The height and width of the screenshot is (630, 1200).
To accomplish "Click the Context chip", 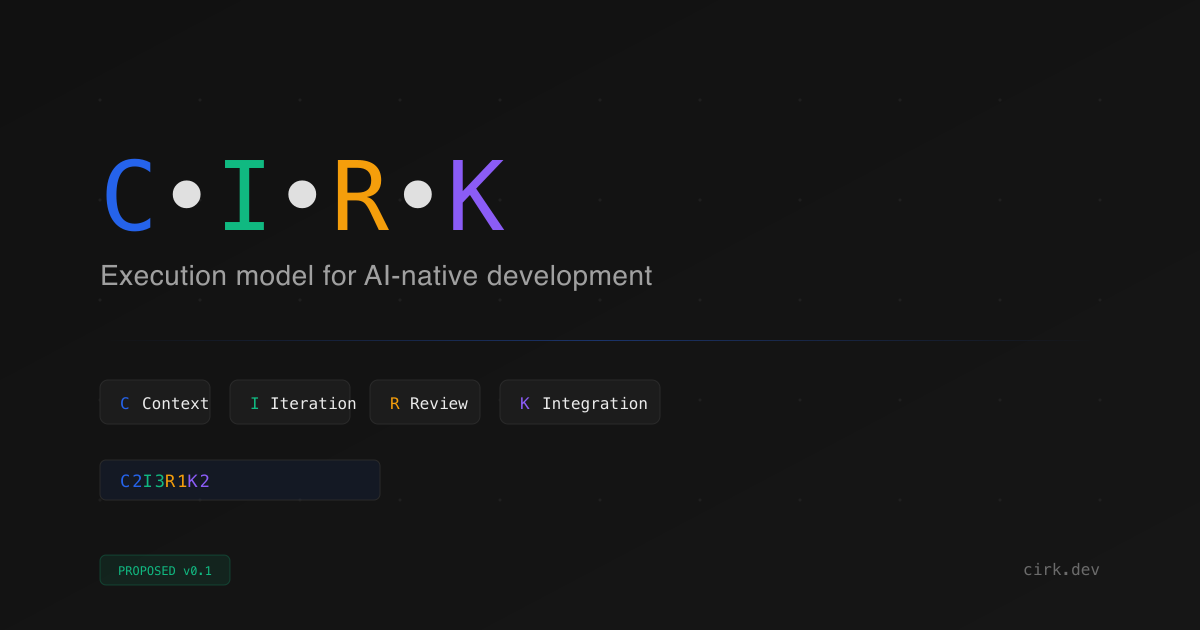I will point(155,402).
